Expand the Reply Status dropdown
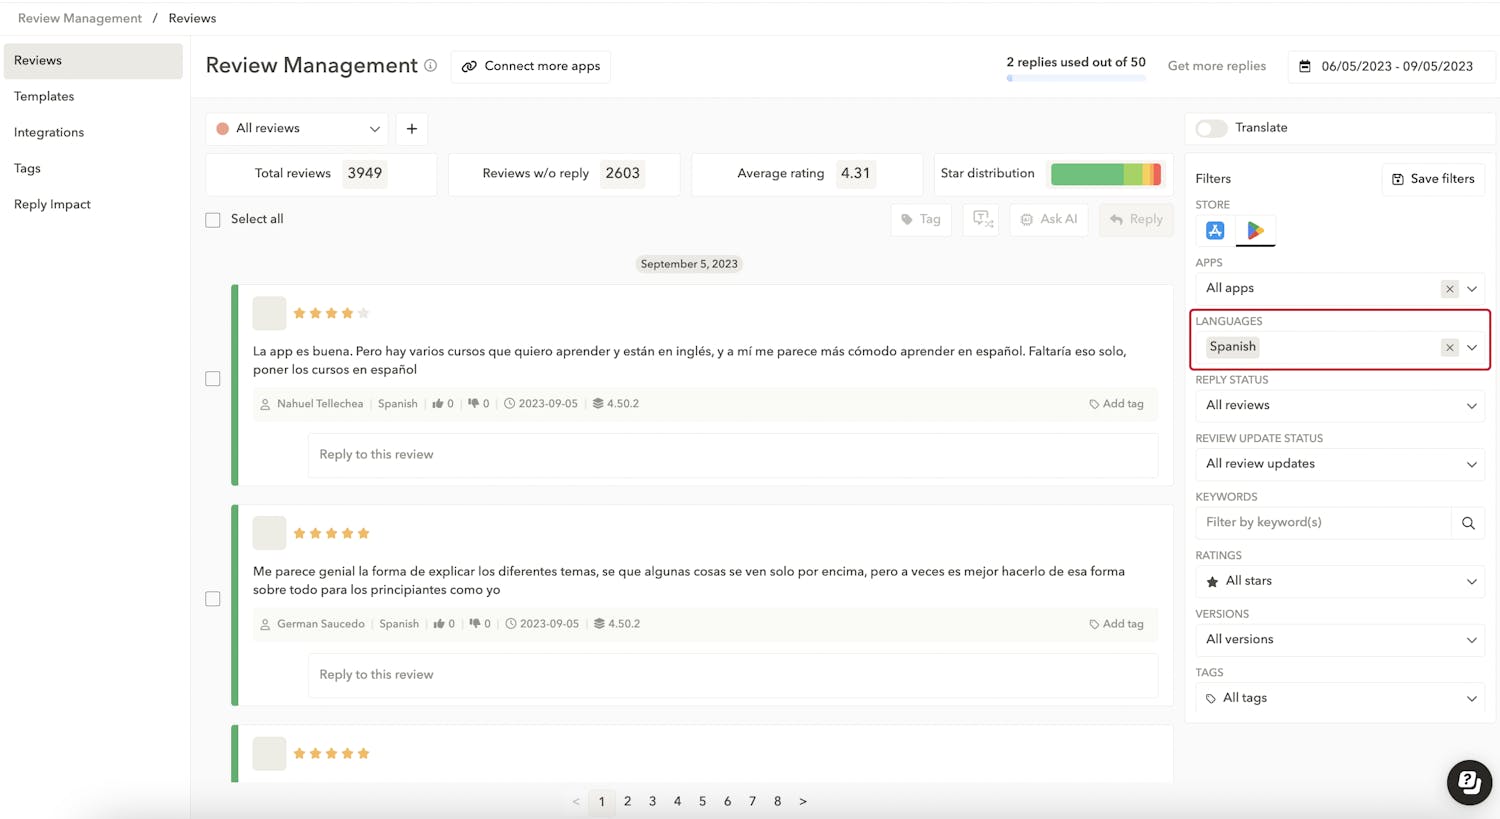This screenshot has width=1500, height=819. (x=1340, y=406)
